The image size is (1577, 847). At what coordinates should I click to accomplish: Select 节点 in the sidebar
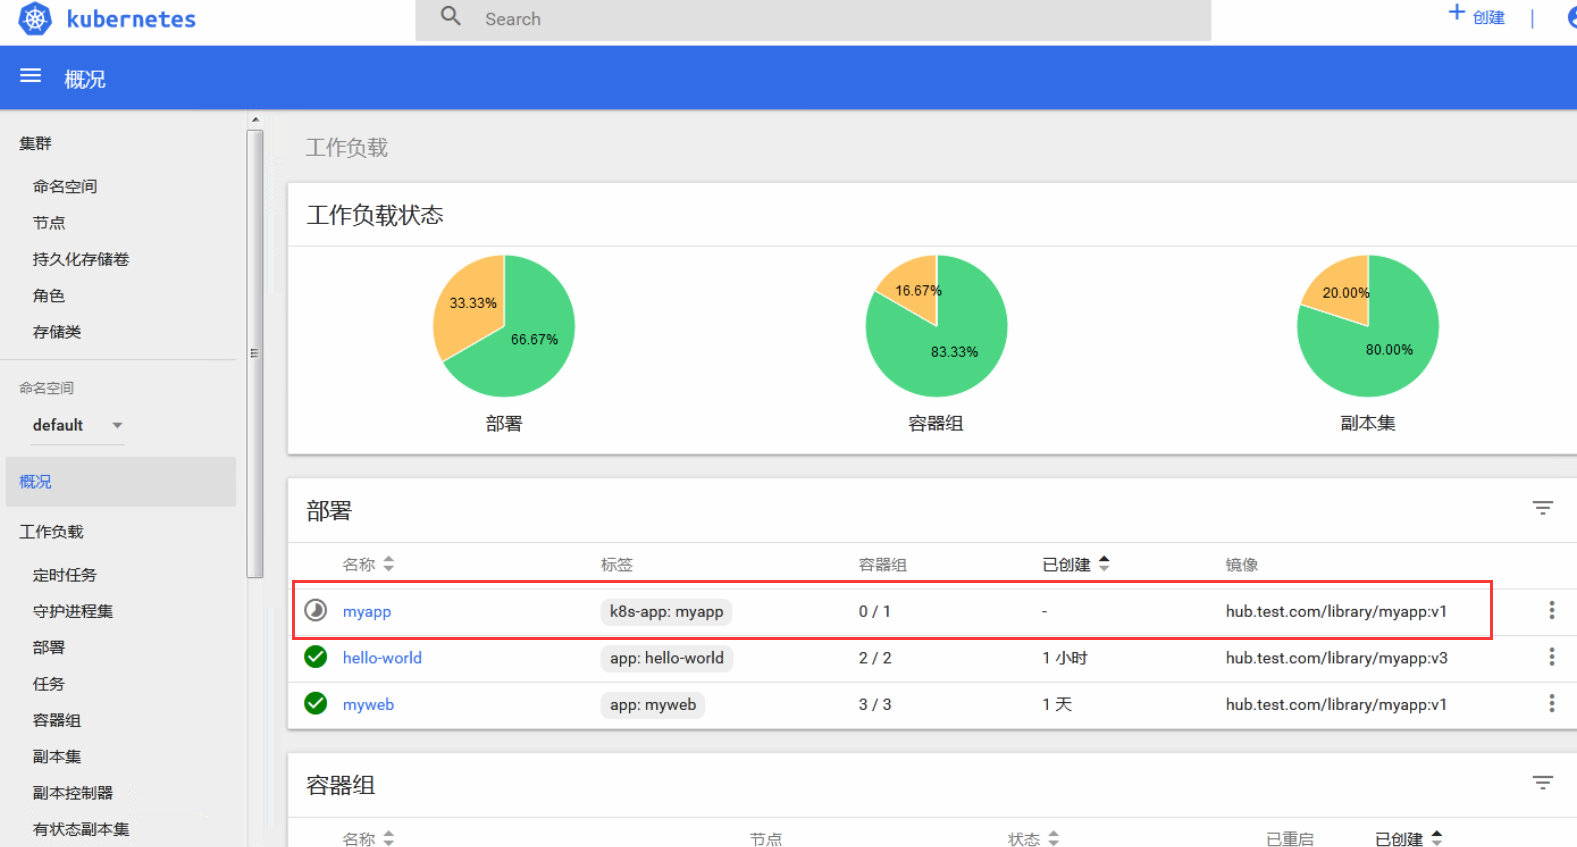click(x=49, y=222)
